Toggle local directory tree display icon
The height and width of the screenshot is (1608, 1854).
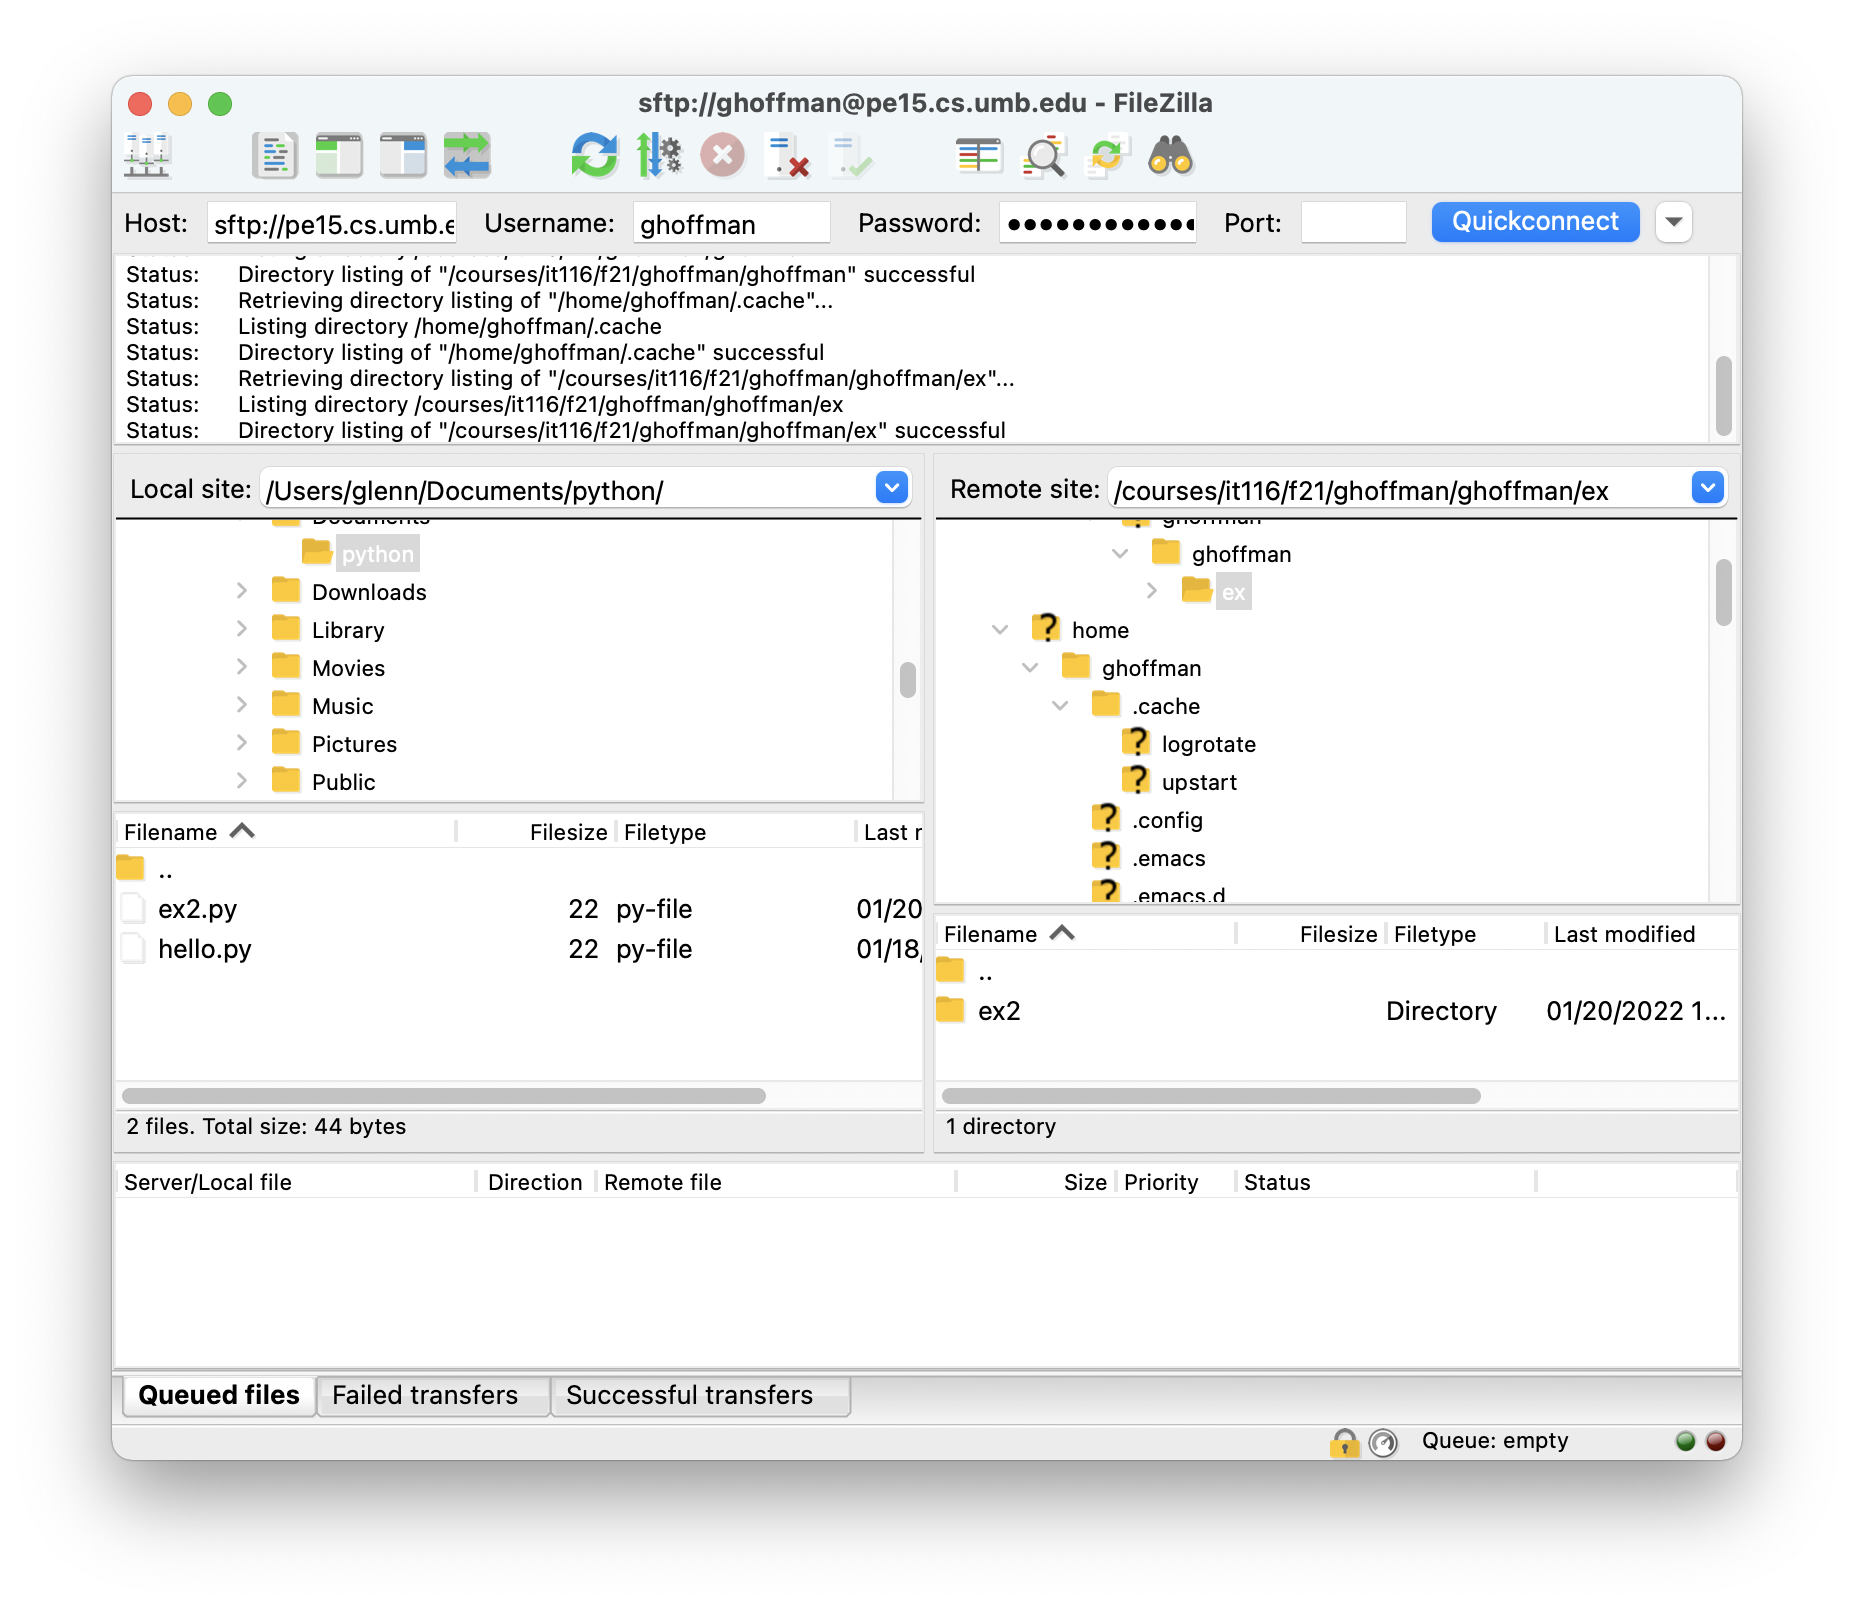pos(338,156)
